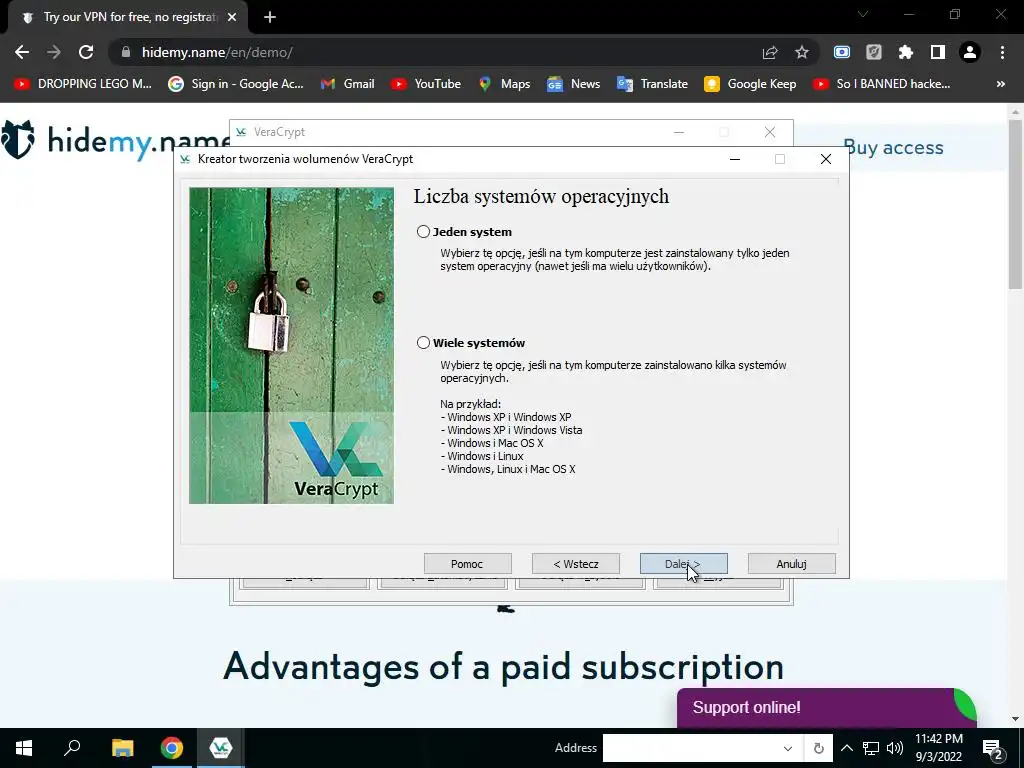The width and height of the screenshot is (1024, 768).
Task: Open the blue screen-capture extension icon
Action: click(x=842, y=52)
